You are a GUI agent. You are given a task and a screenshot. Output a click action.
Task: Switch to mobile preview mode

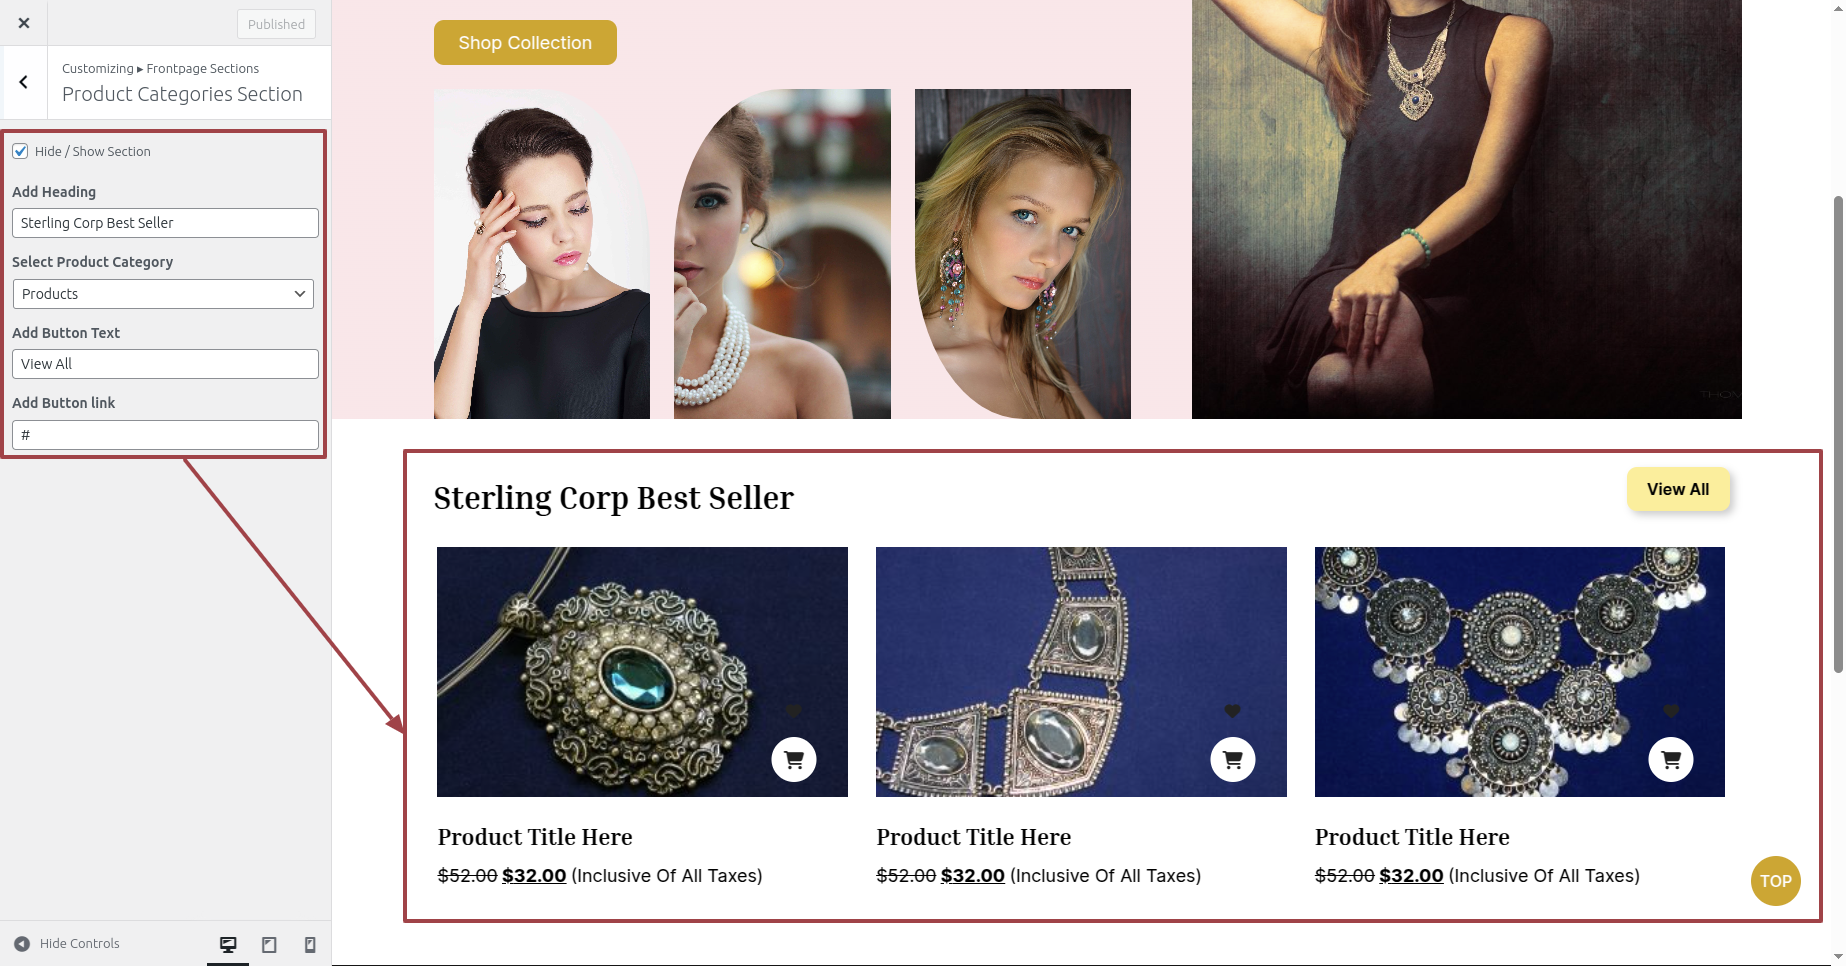click(x=310, y=944)
